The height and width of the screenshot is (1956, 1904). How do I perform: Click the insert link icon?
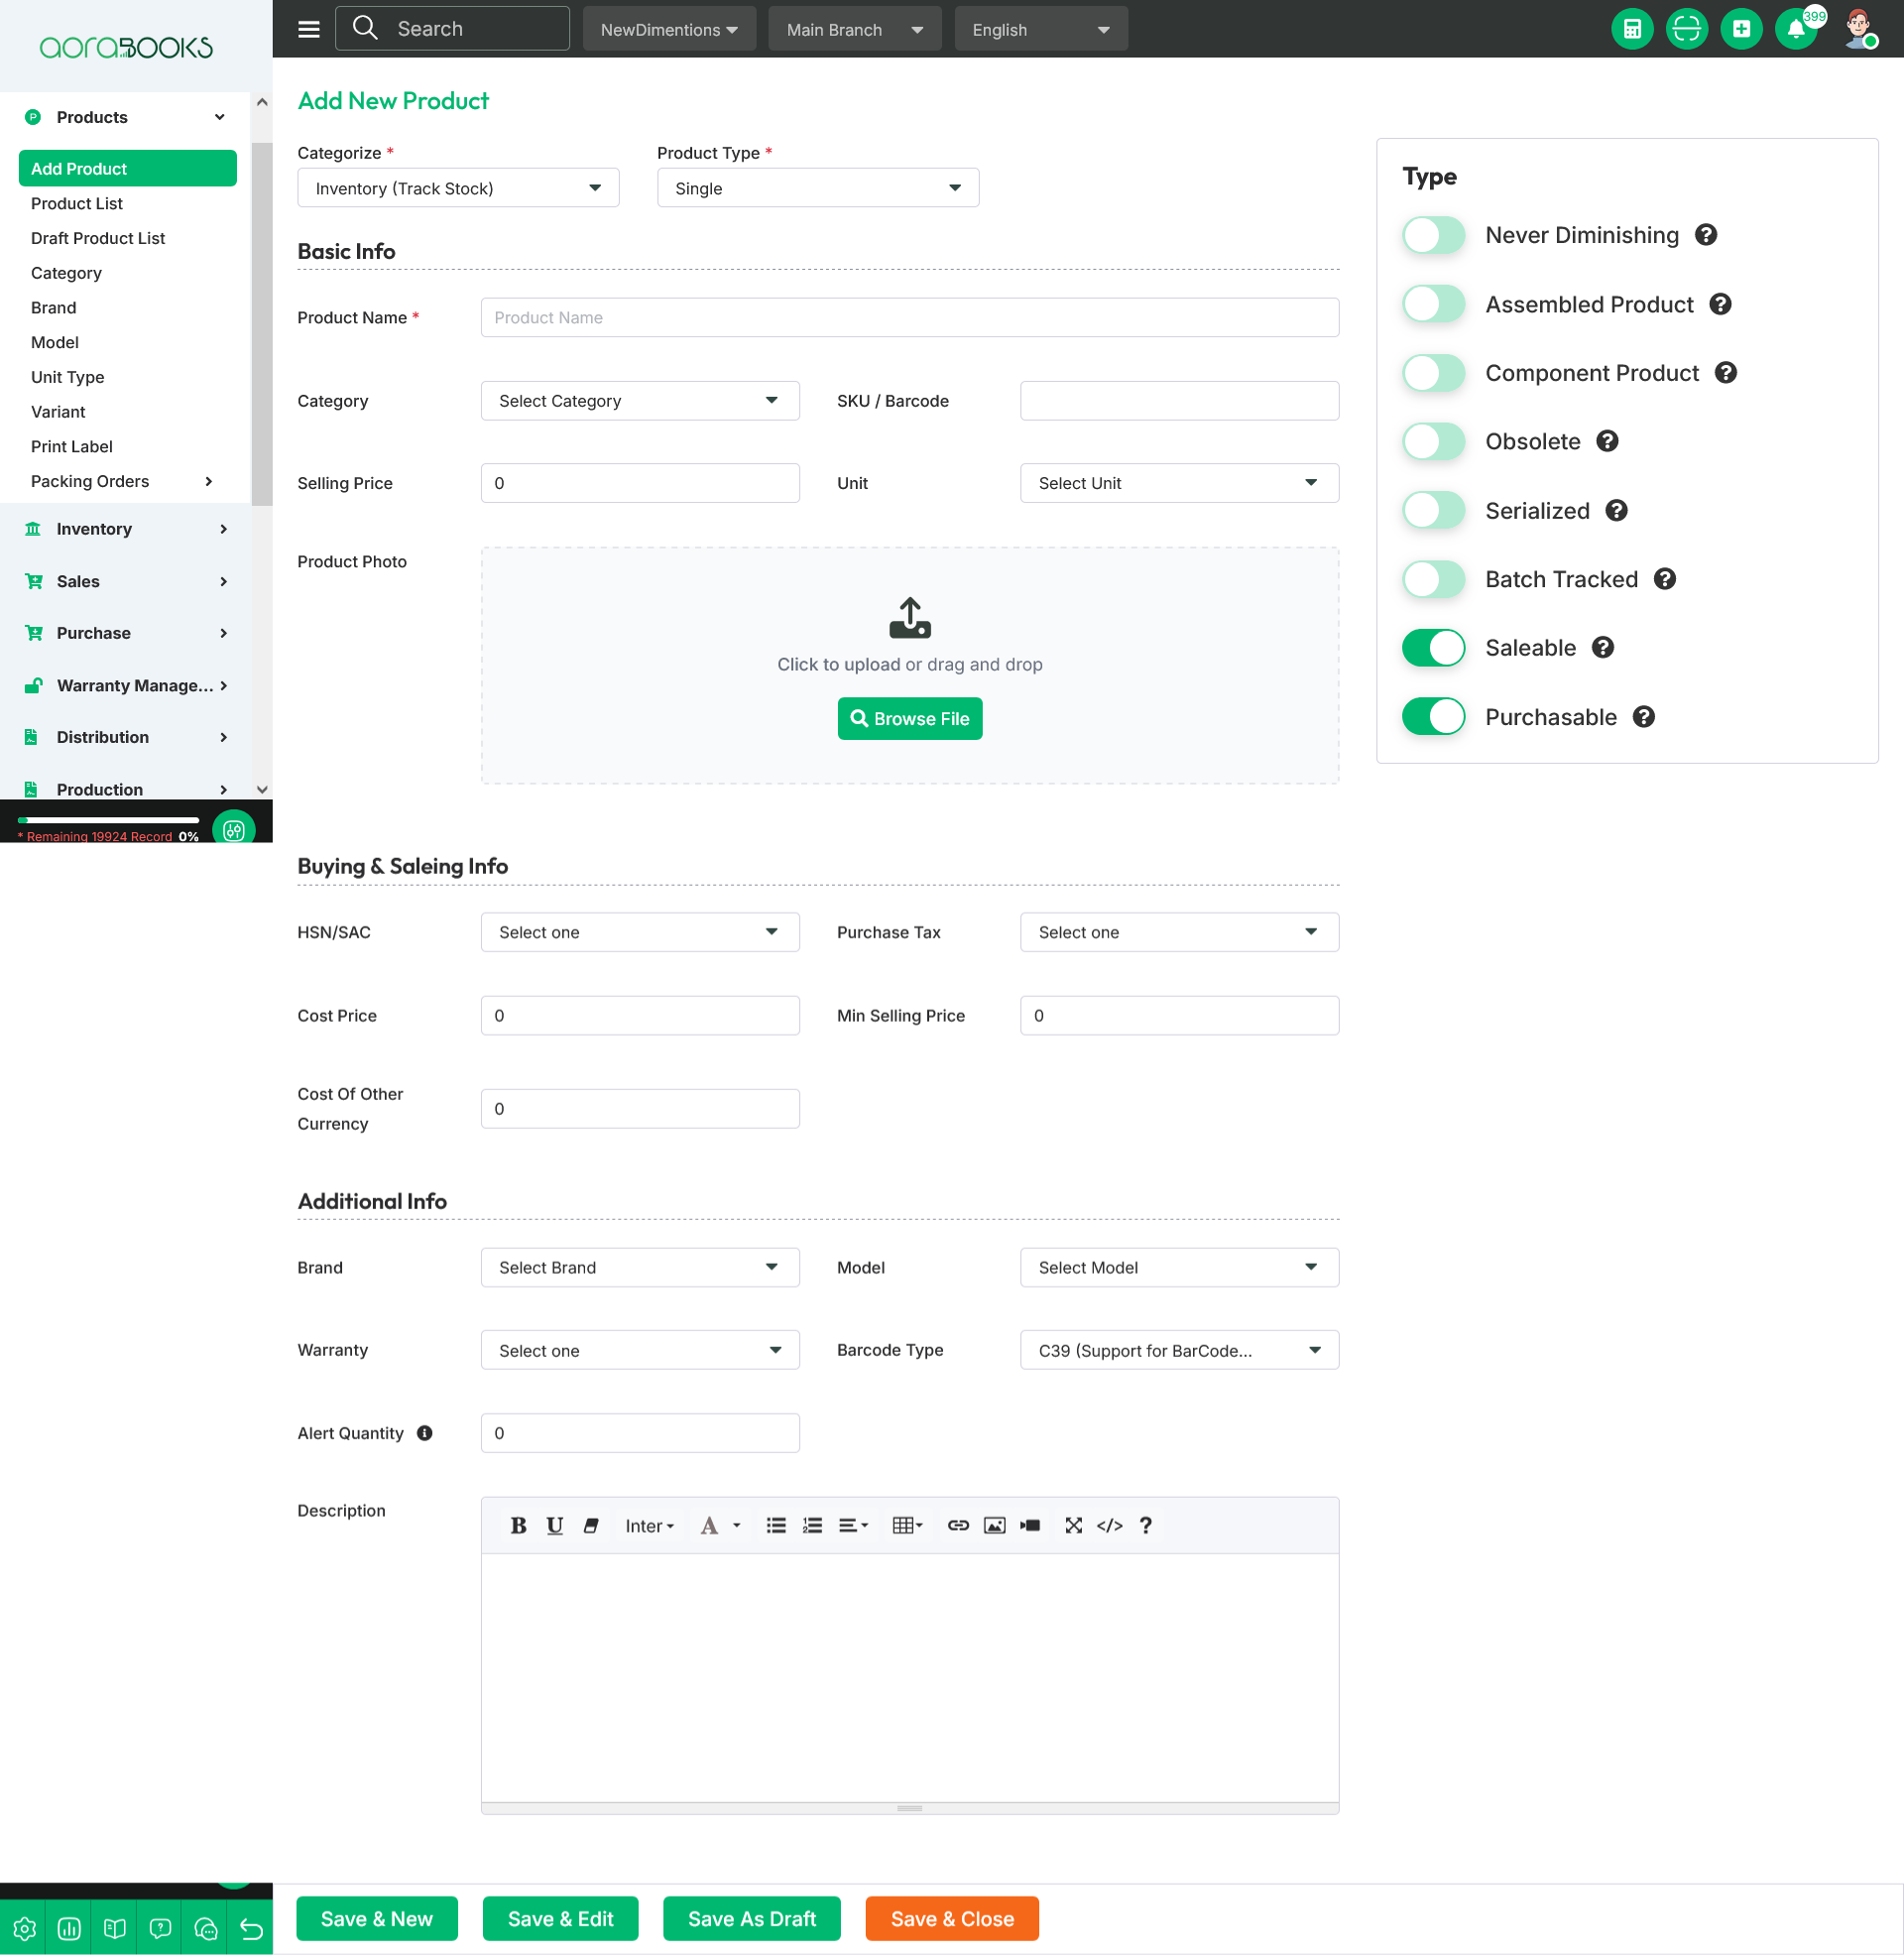click(x=958, y=1525)
